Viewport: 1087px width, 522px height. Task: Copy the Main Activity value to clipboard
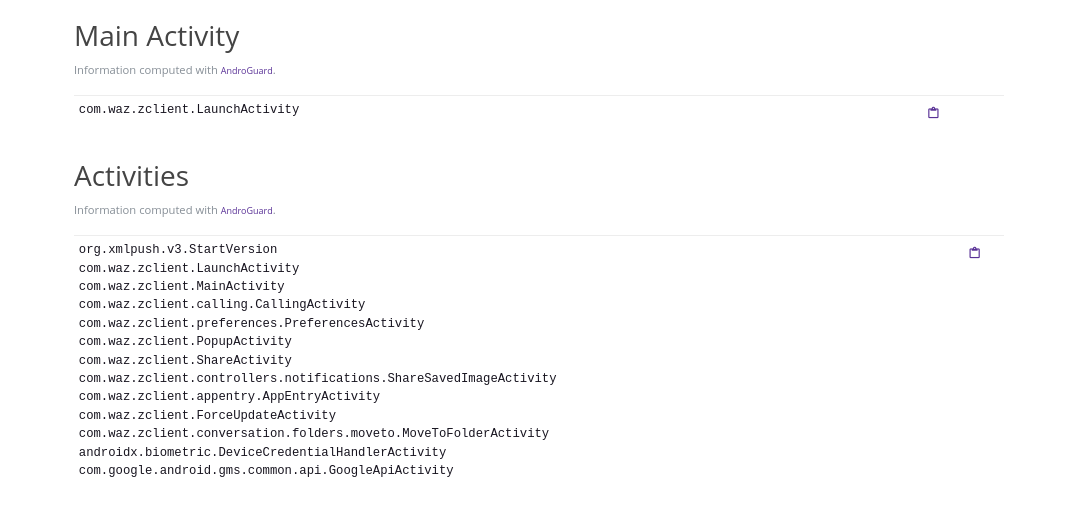pos(933,113)
